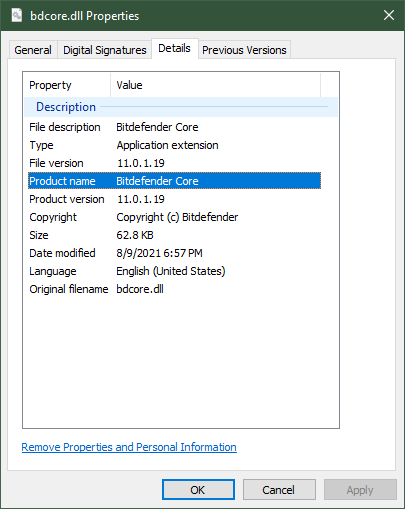The image size is (405, 509).
Task: Click the Apply button
Action: pyautogui.click(x=360, y=490)
